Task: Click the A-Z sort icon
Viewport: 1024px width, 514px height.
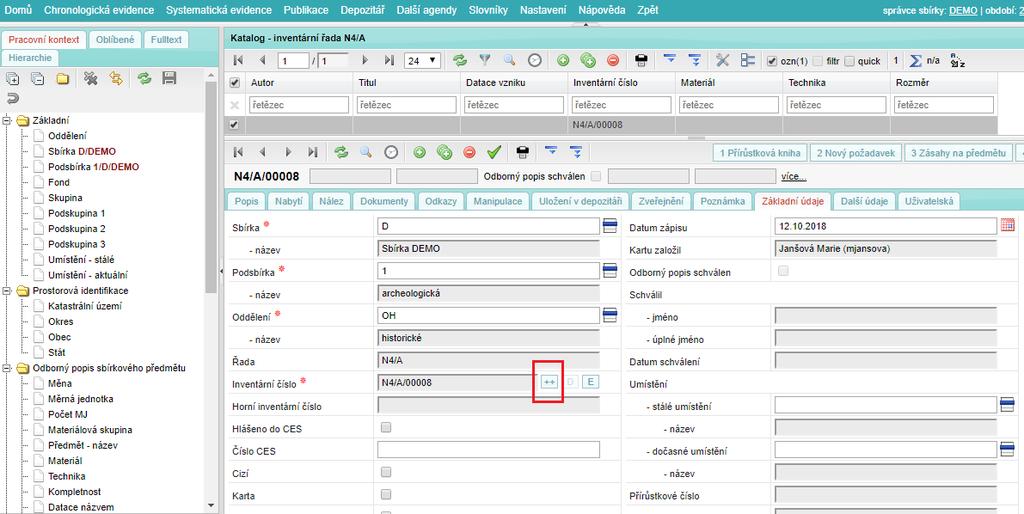Action: click(957, 61)
